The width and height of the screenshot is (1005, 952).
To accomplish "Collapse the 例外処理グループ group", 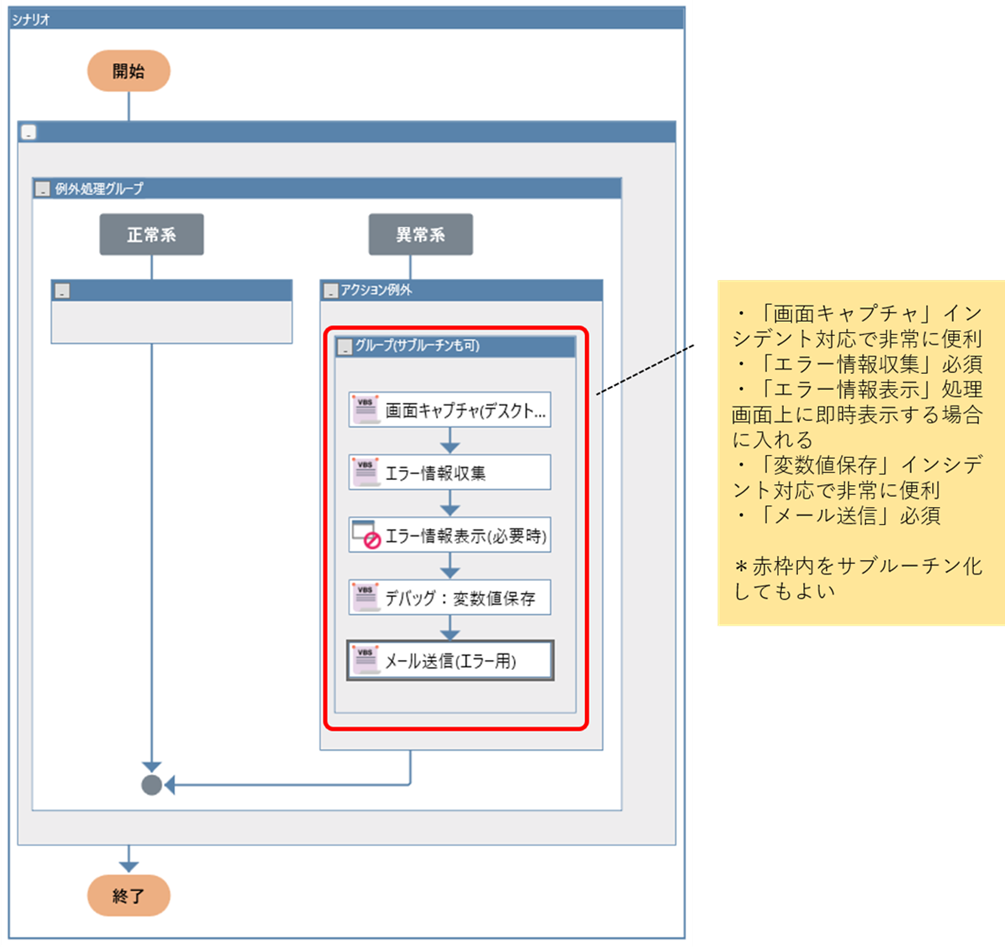I will [42, 188].
